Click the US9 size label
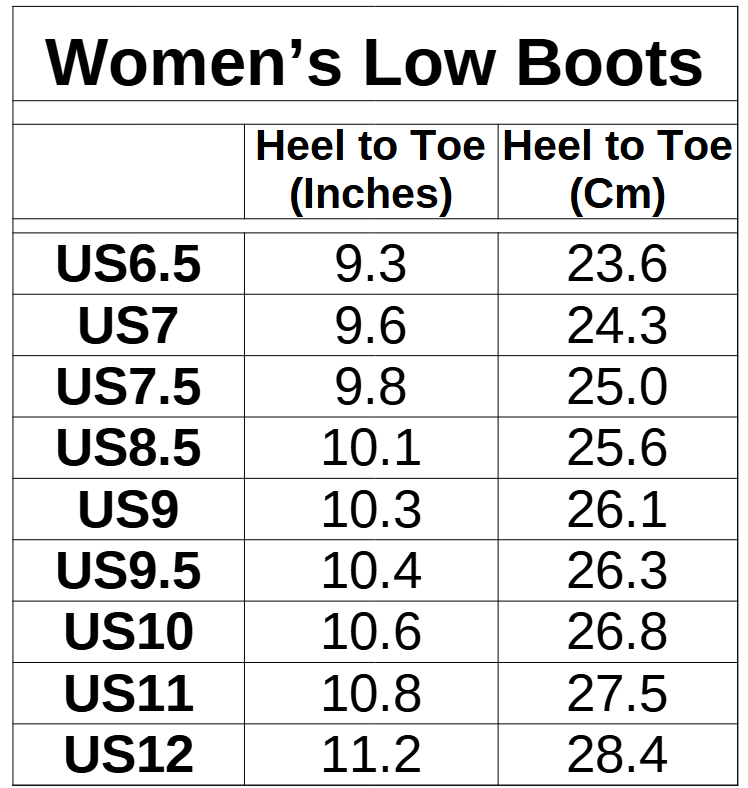The image size is (748, 788). (x=128, y=510)
